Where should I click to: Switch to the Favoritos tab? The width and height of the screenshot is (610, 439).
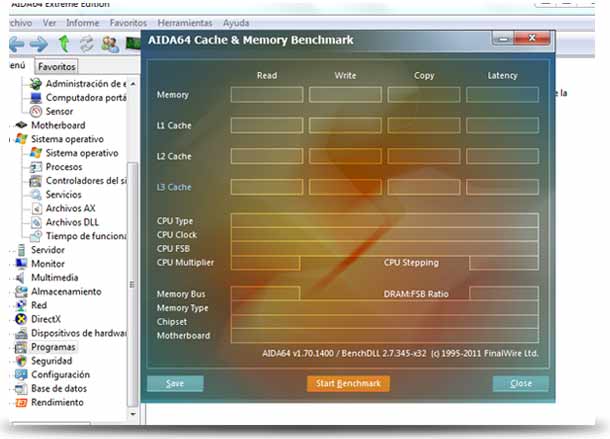(56, 67)
